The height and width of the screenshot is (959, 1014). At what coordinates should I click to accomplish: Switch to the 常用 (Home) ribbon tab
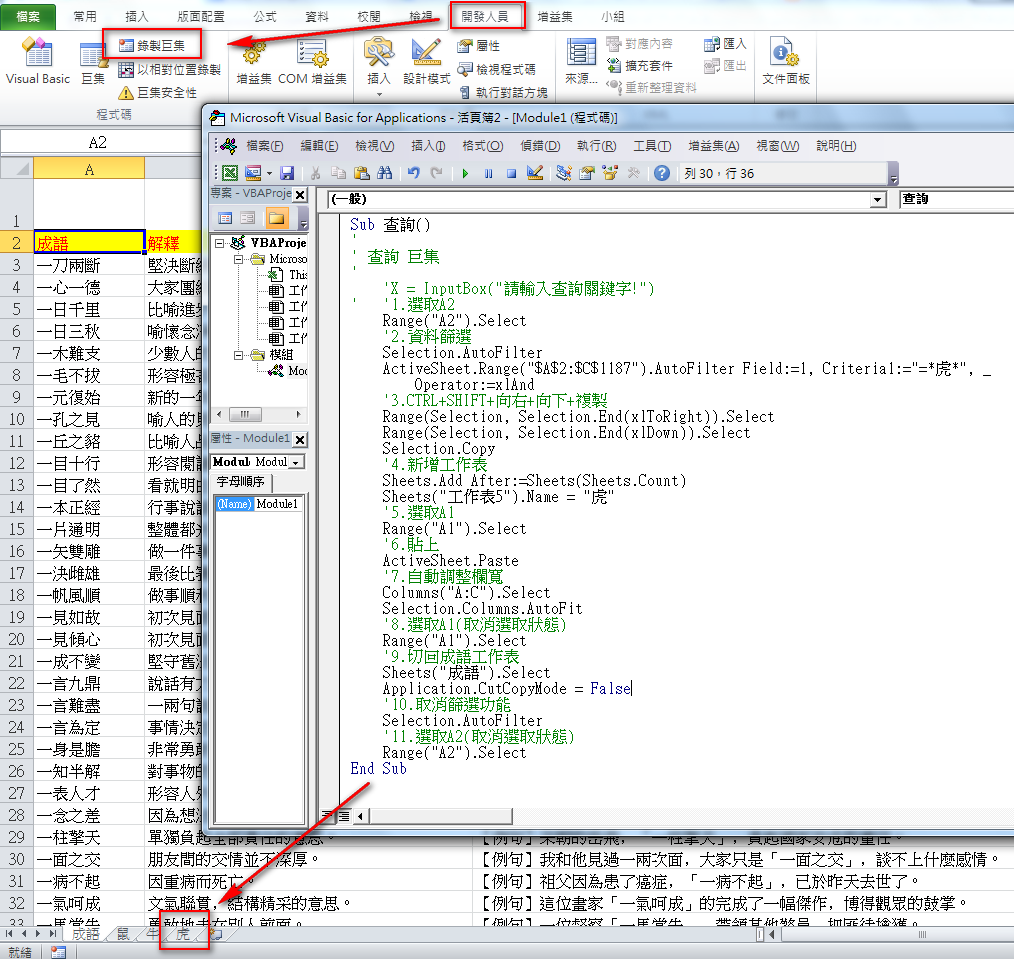[85, 16]
